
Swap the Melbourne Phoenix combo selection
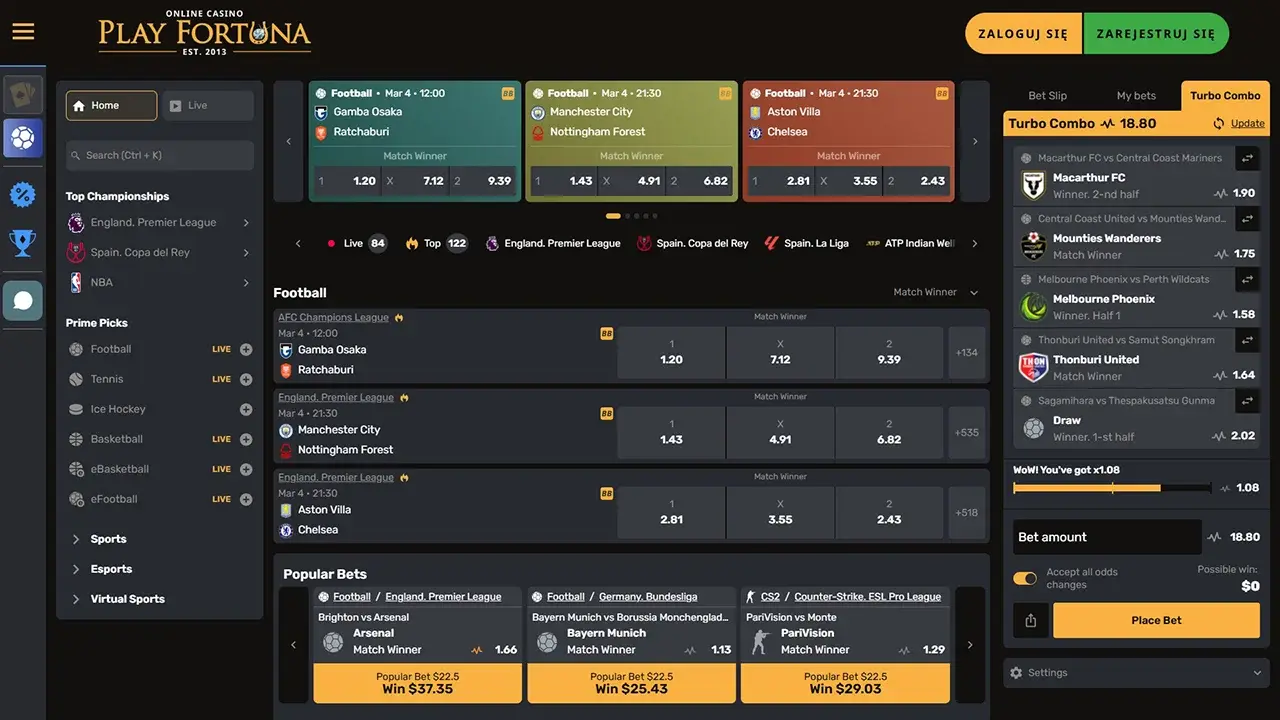pyautogui.click(x=1247, y=279)
